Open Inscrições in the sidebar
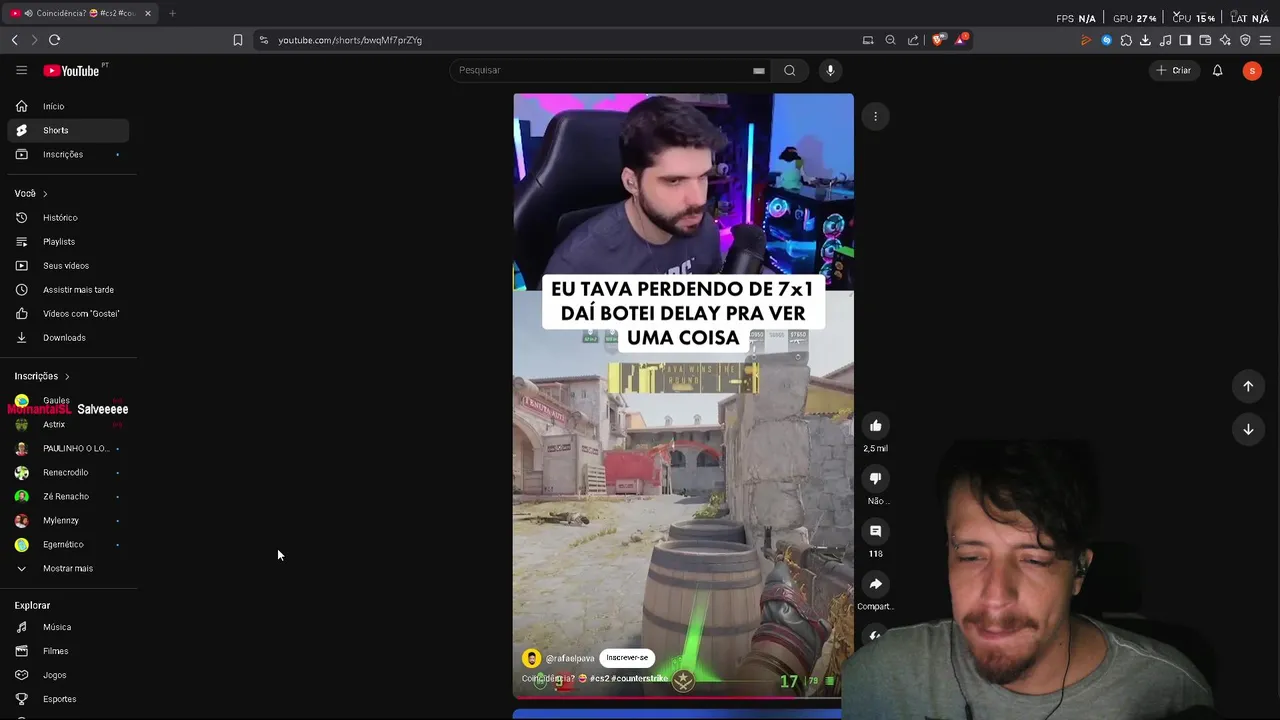The height and width of the screenshot is (720, 1280). [x=68, y=154]
